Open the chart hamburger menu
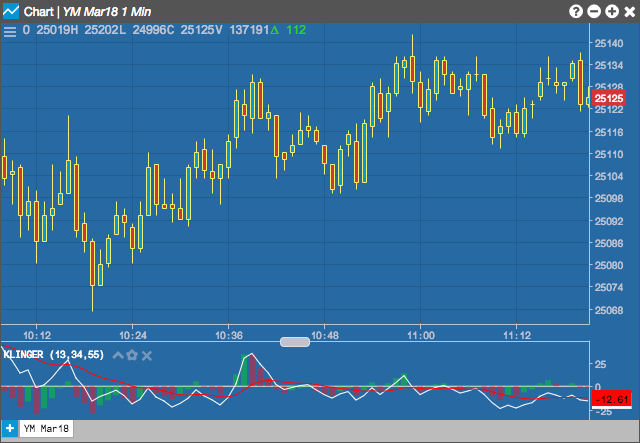Viewport: 640px width, 443px height. (10, 31)
